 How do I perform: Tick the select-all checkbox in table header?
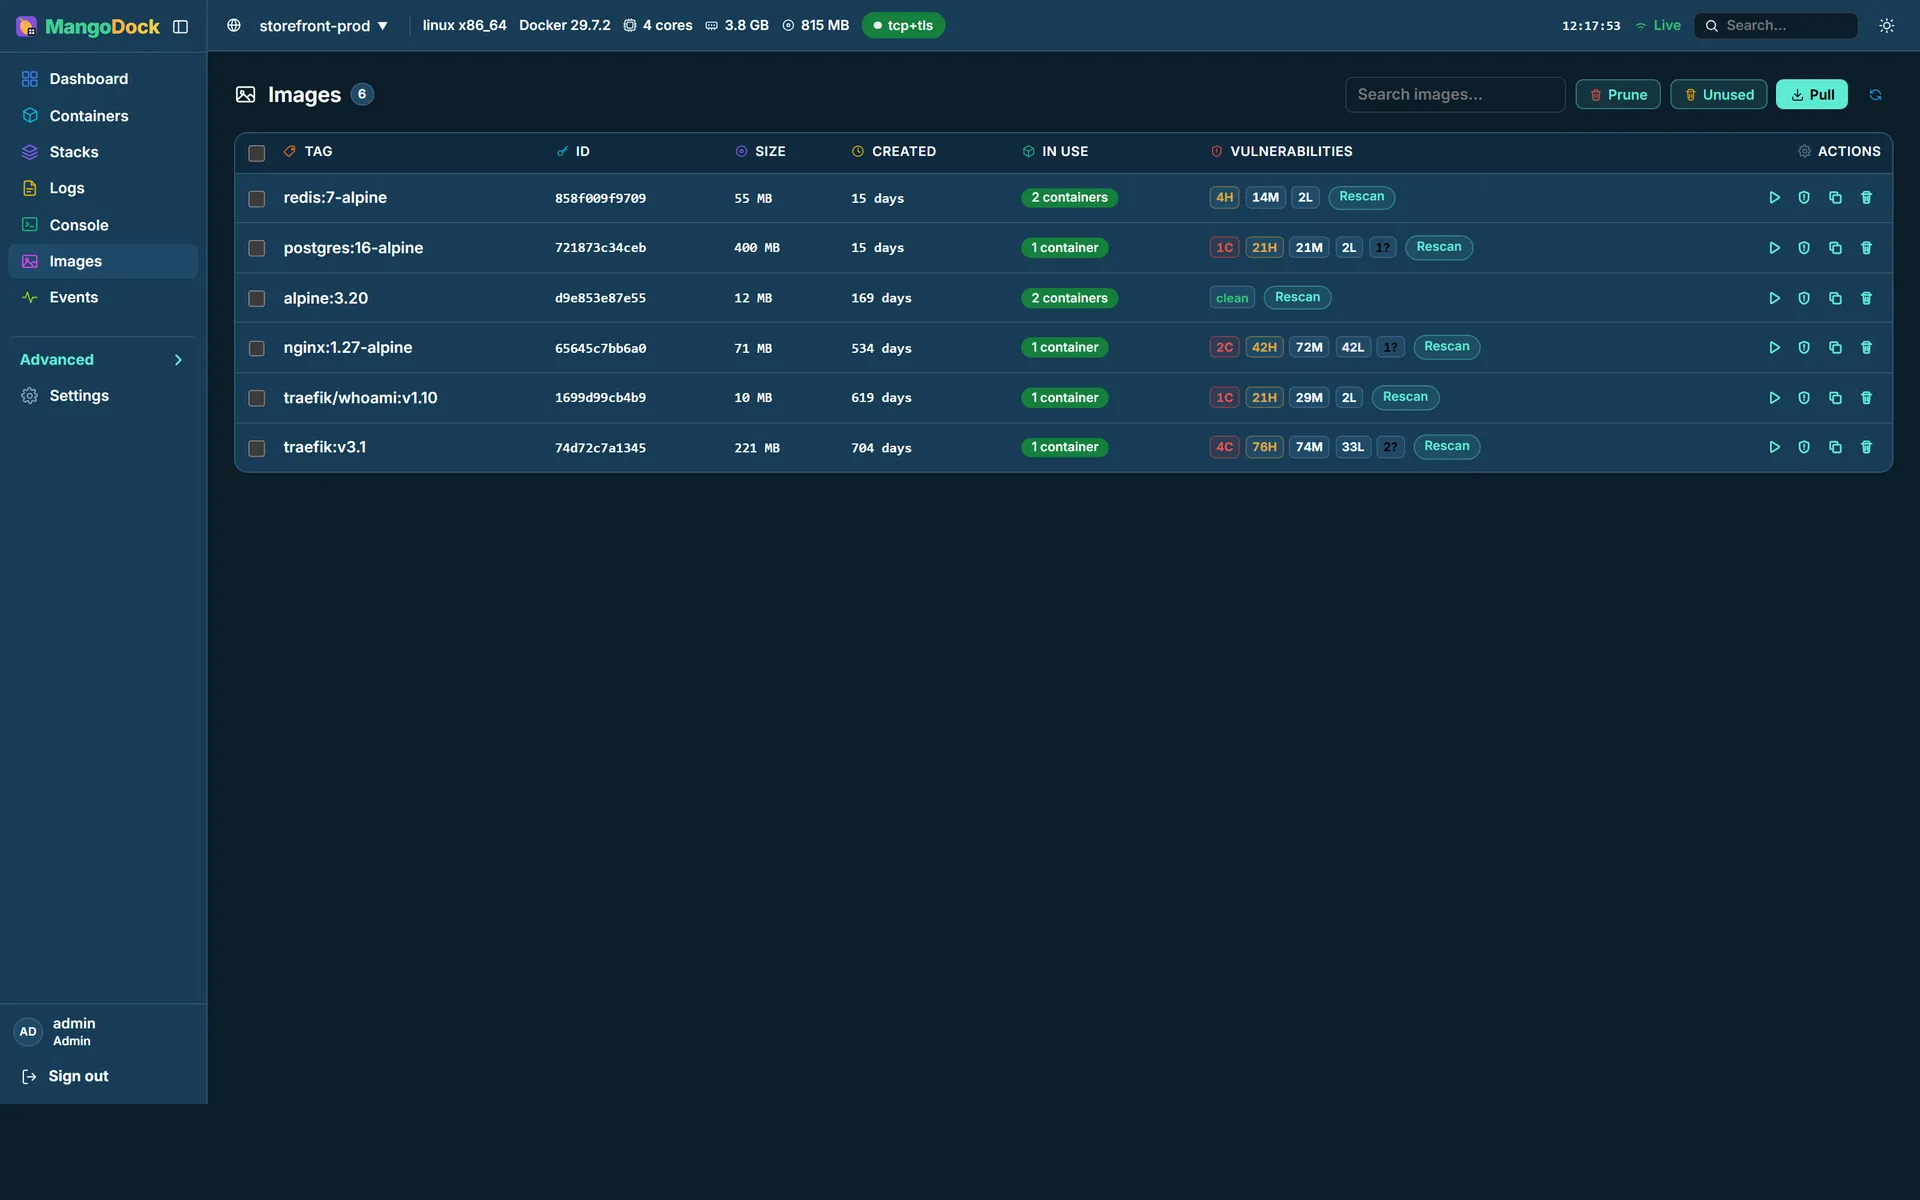pyautogui.click(x=257, y=153)
